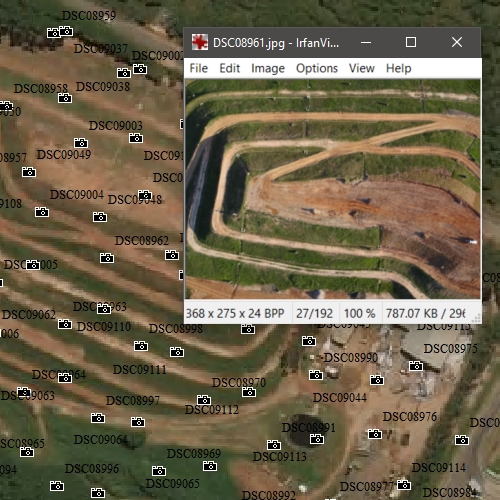This screenshot has height=500, width=500.
Task: Click the 100 % zoom status entry
Action: tap(360, 314)
